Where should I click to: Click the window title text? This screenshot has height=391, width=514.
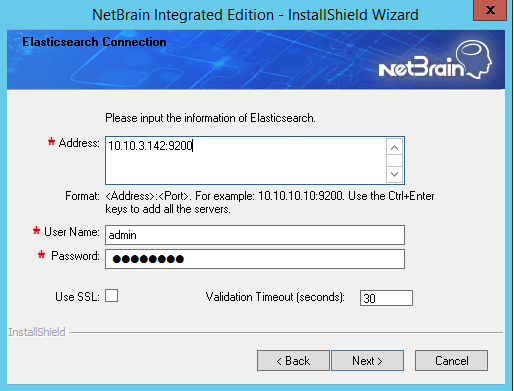[x=255, y=15]
